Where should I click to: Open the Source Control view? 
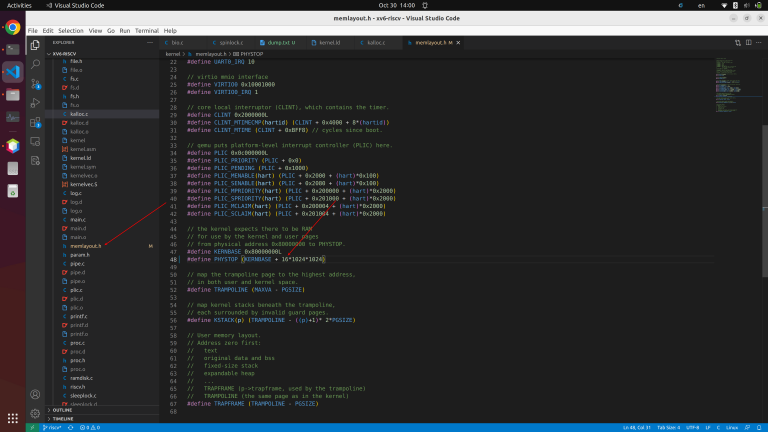pyautogui.click(x=35, y=84)
